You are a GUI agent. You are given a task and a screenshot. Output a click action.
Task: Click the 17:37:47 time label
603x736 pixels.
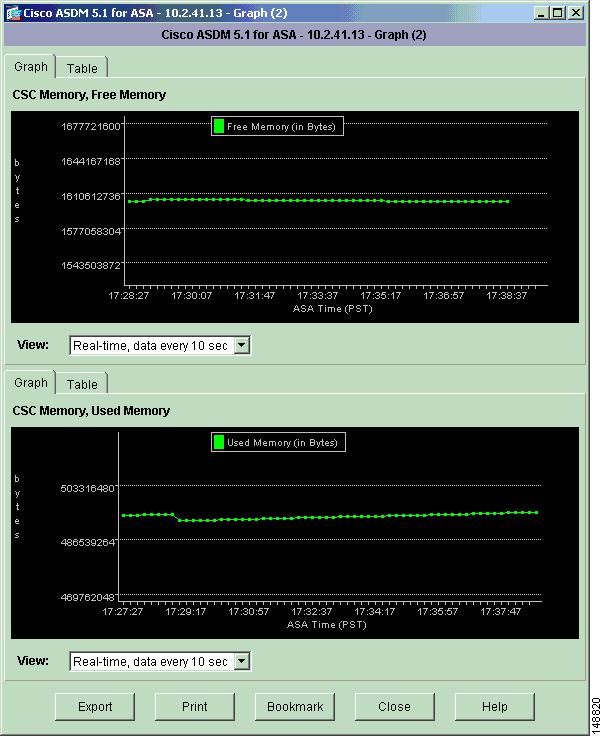(x=500, y=612)
